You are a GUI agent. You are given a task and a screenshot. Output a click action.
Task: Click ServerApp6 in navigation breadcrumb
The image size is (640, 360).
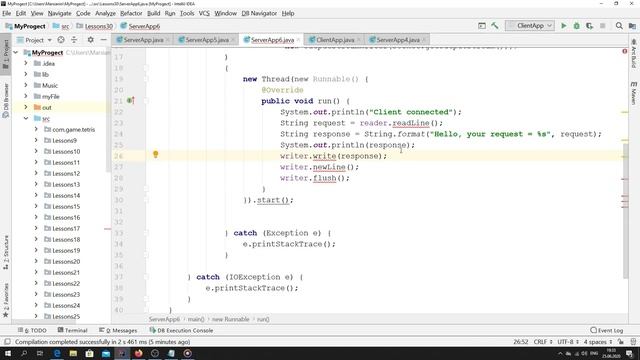tap(144, 26)
